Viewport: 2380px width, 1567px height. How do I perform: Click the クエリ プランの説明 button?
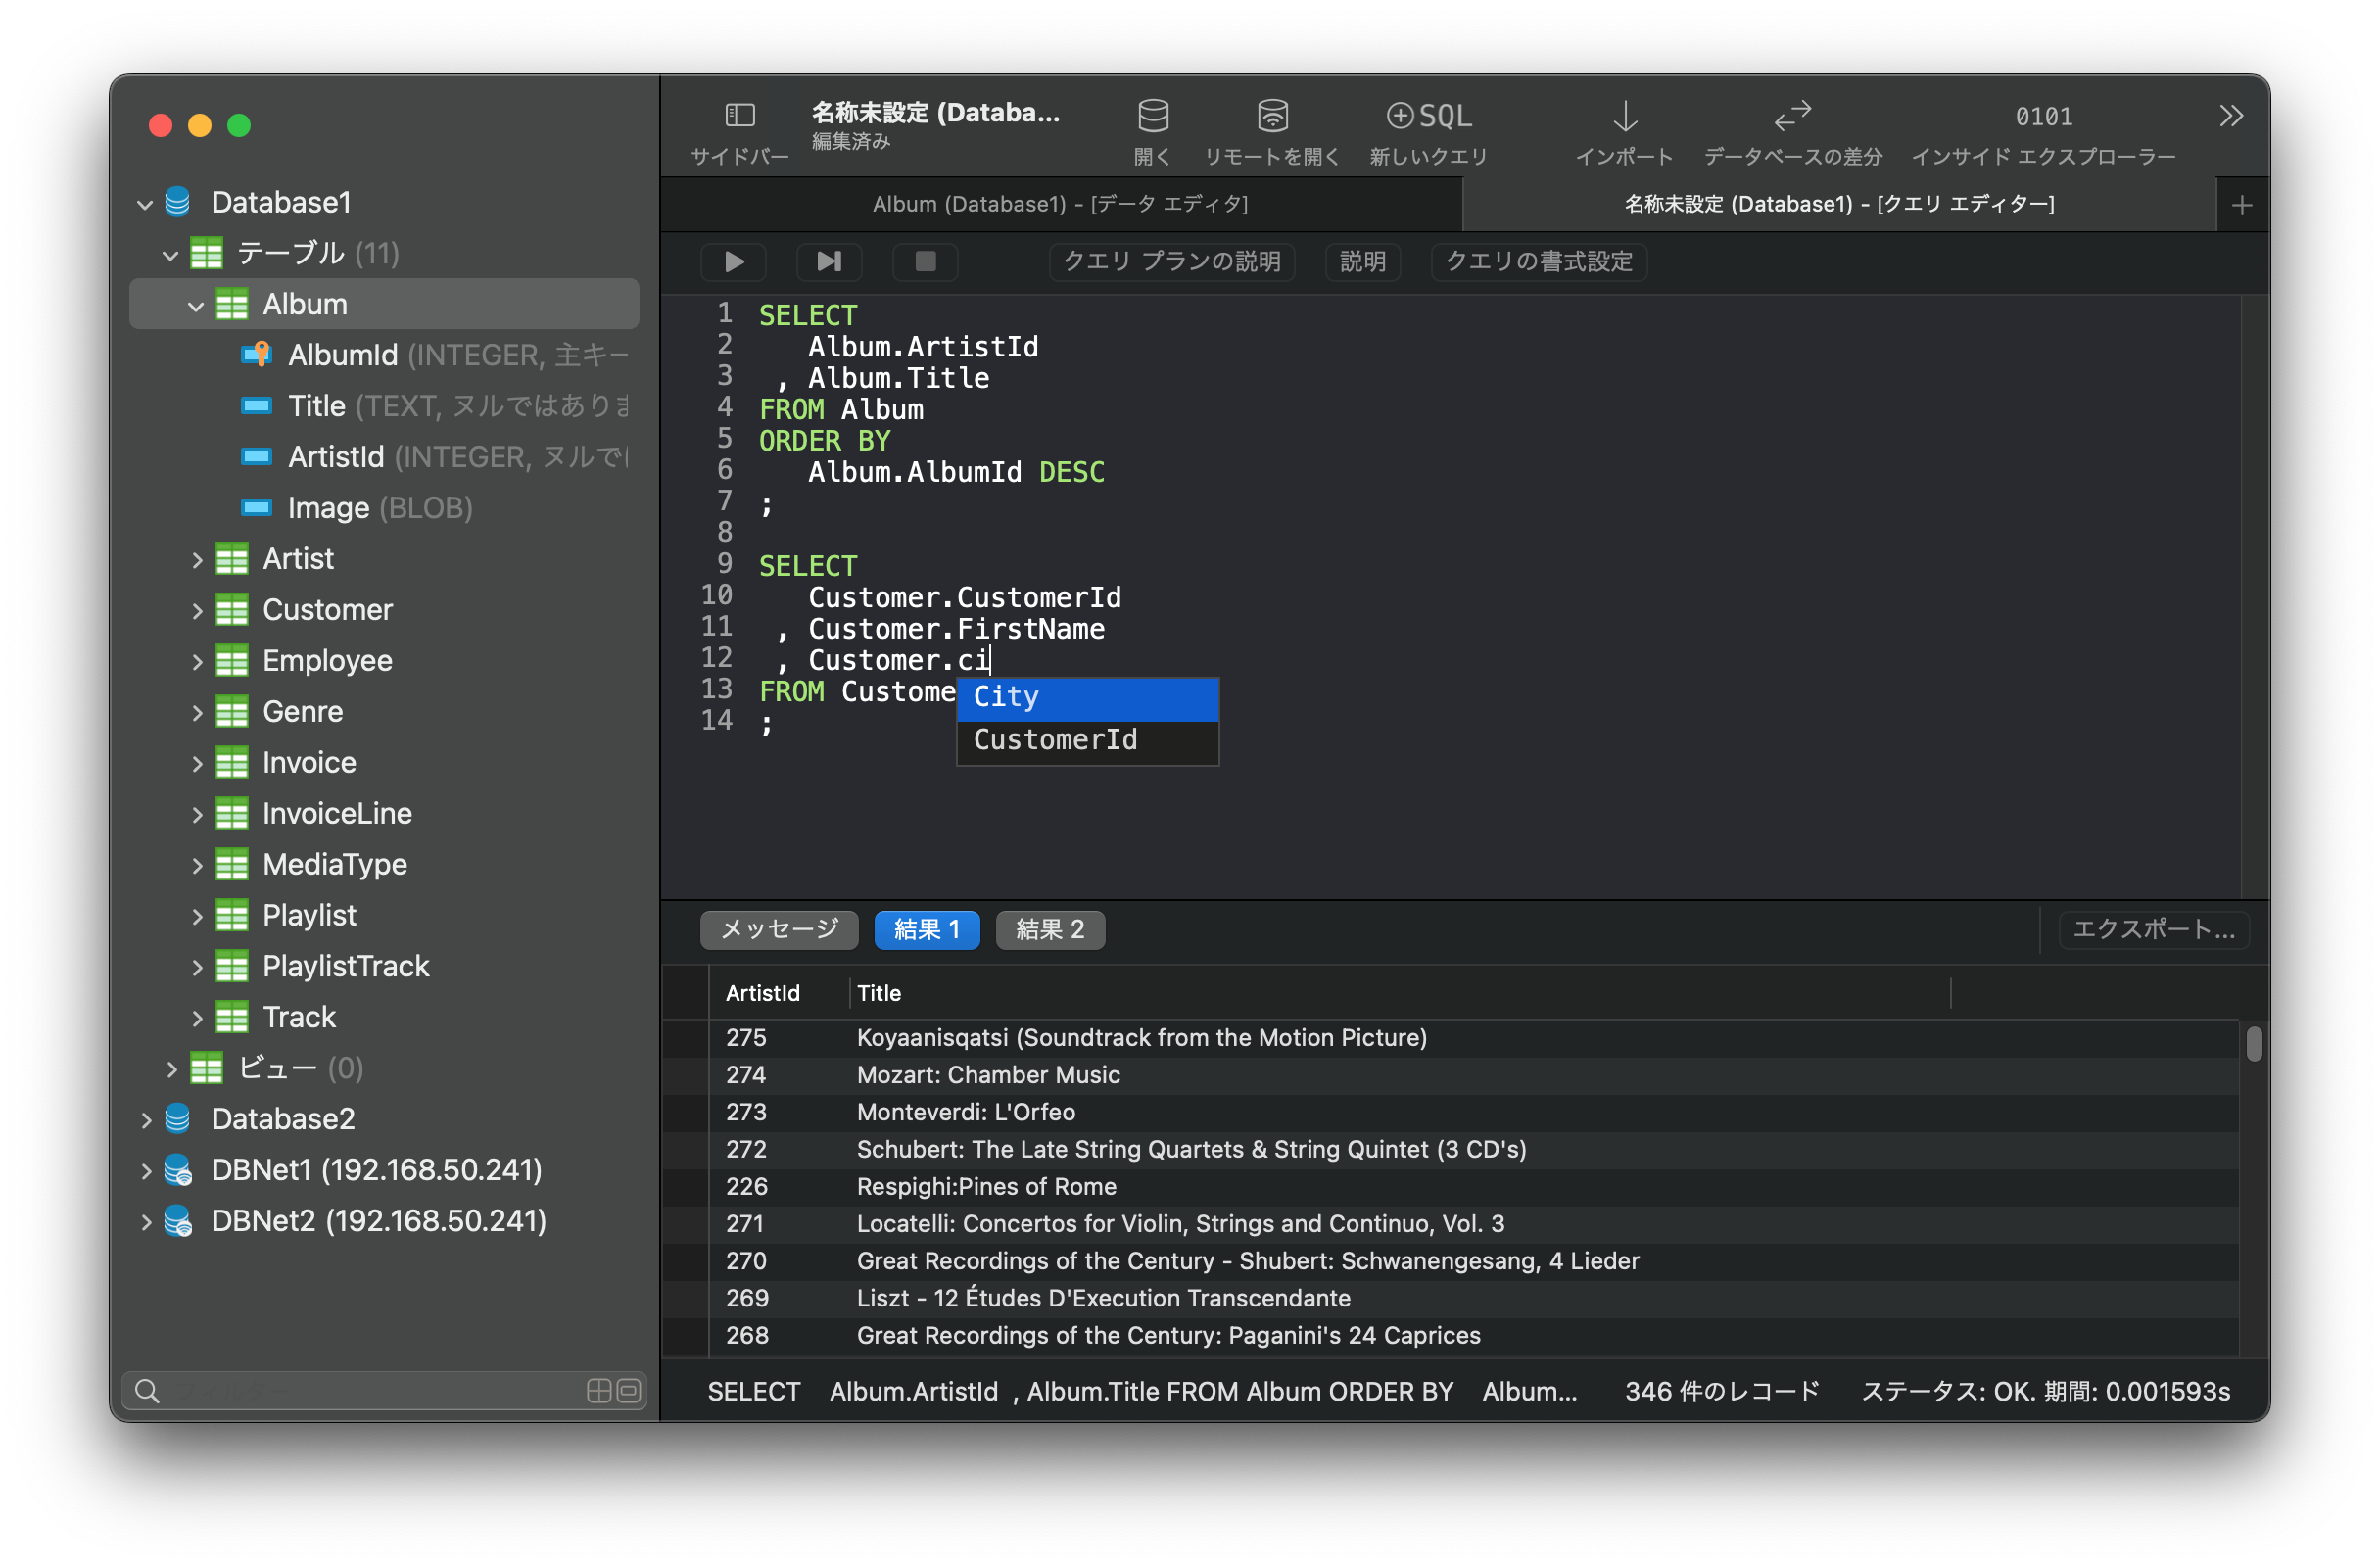pos(1171,261)
